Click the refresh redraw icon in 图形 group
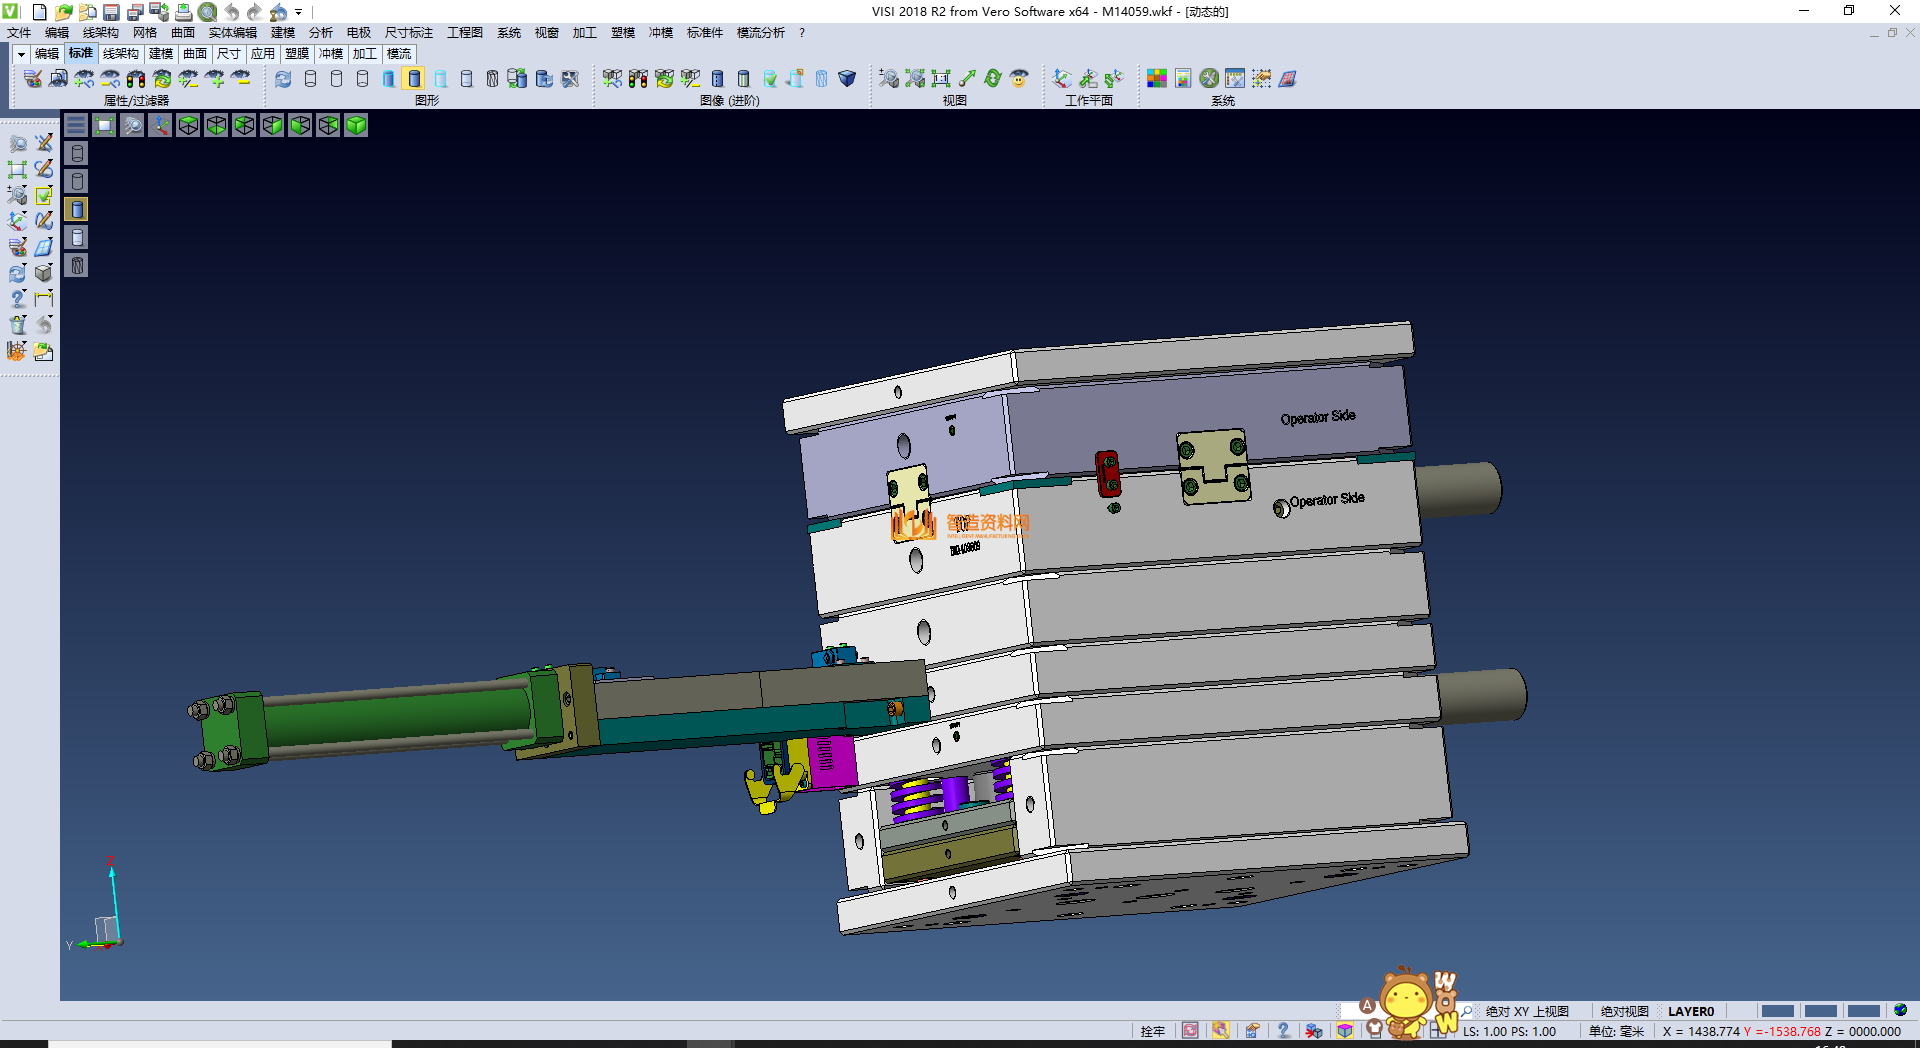Screen dimensions: 1920x1048 [283, 78]
